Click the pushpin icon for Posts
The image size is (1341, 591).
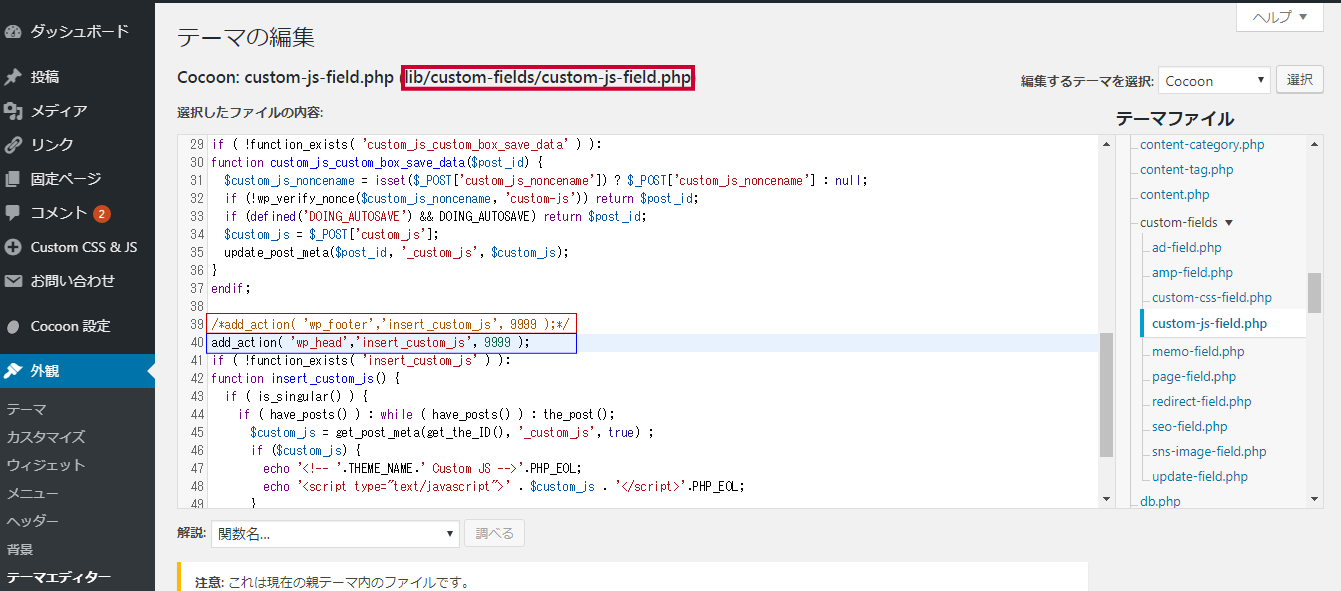tap(13, 77)
